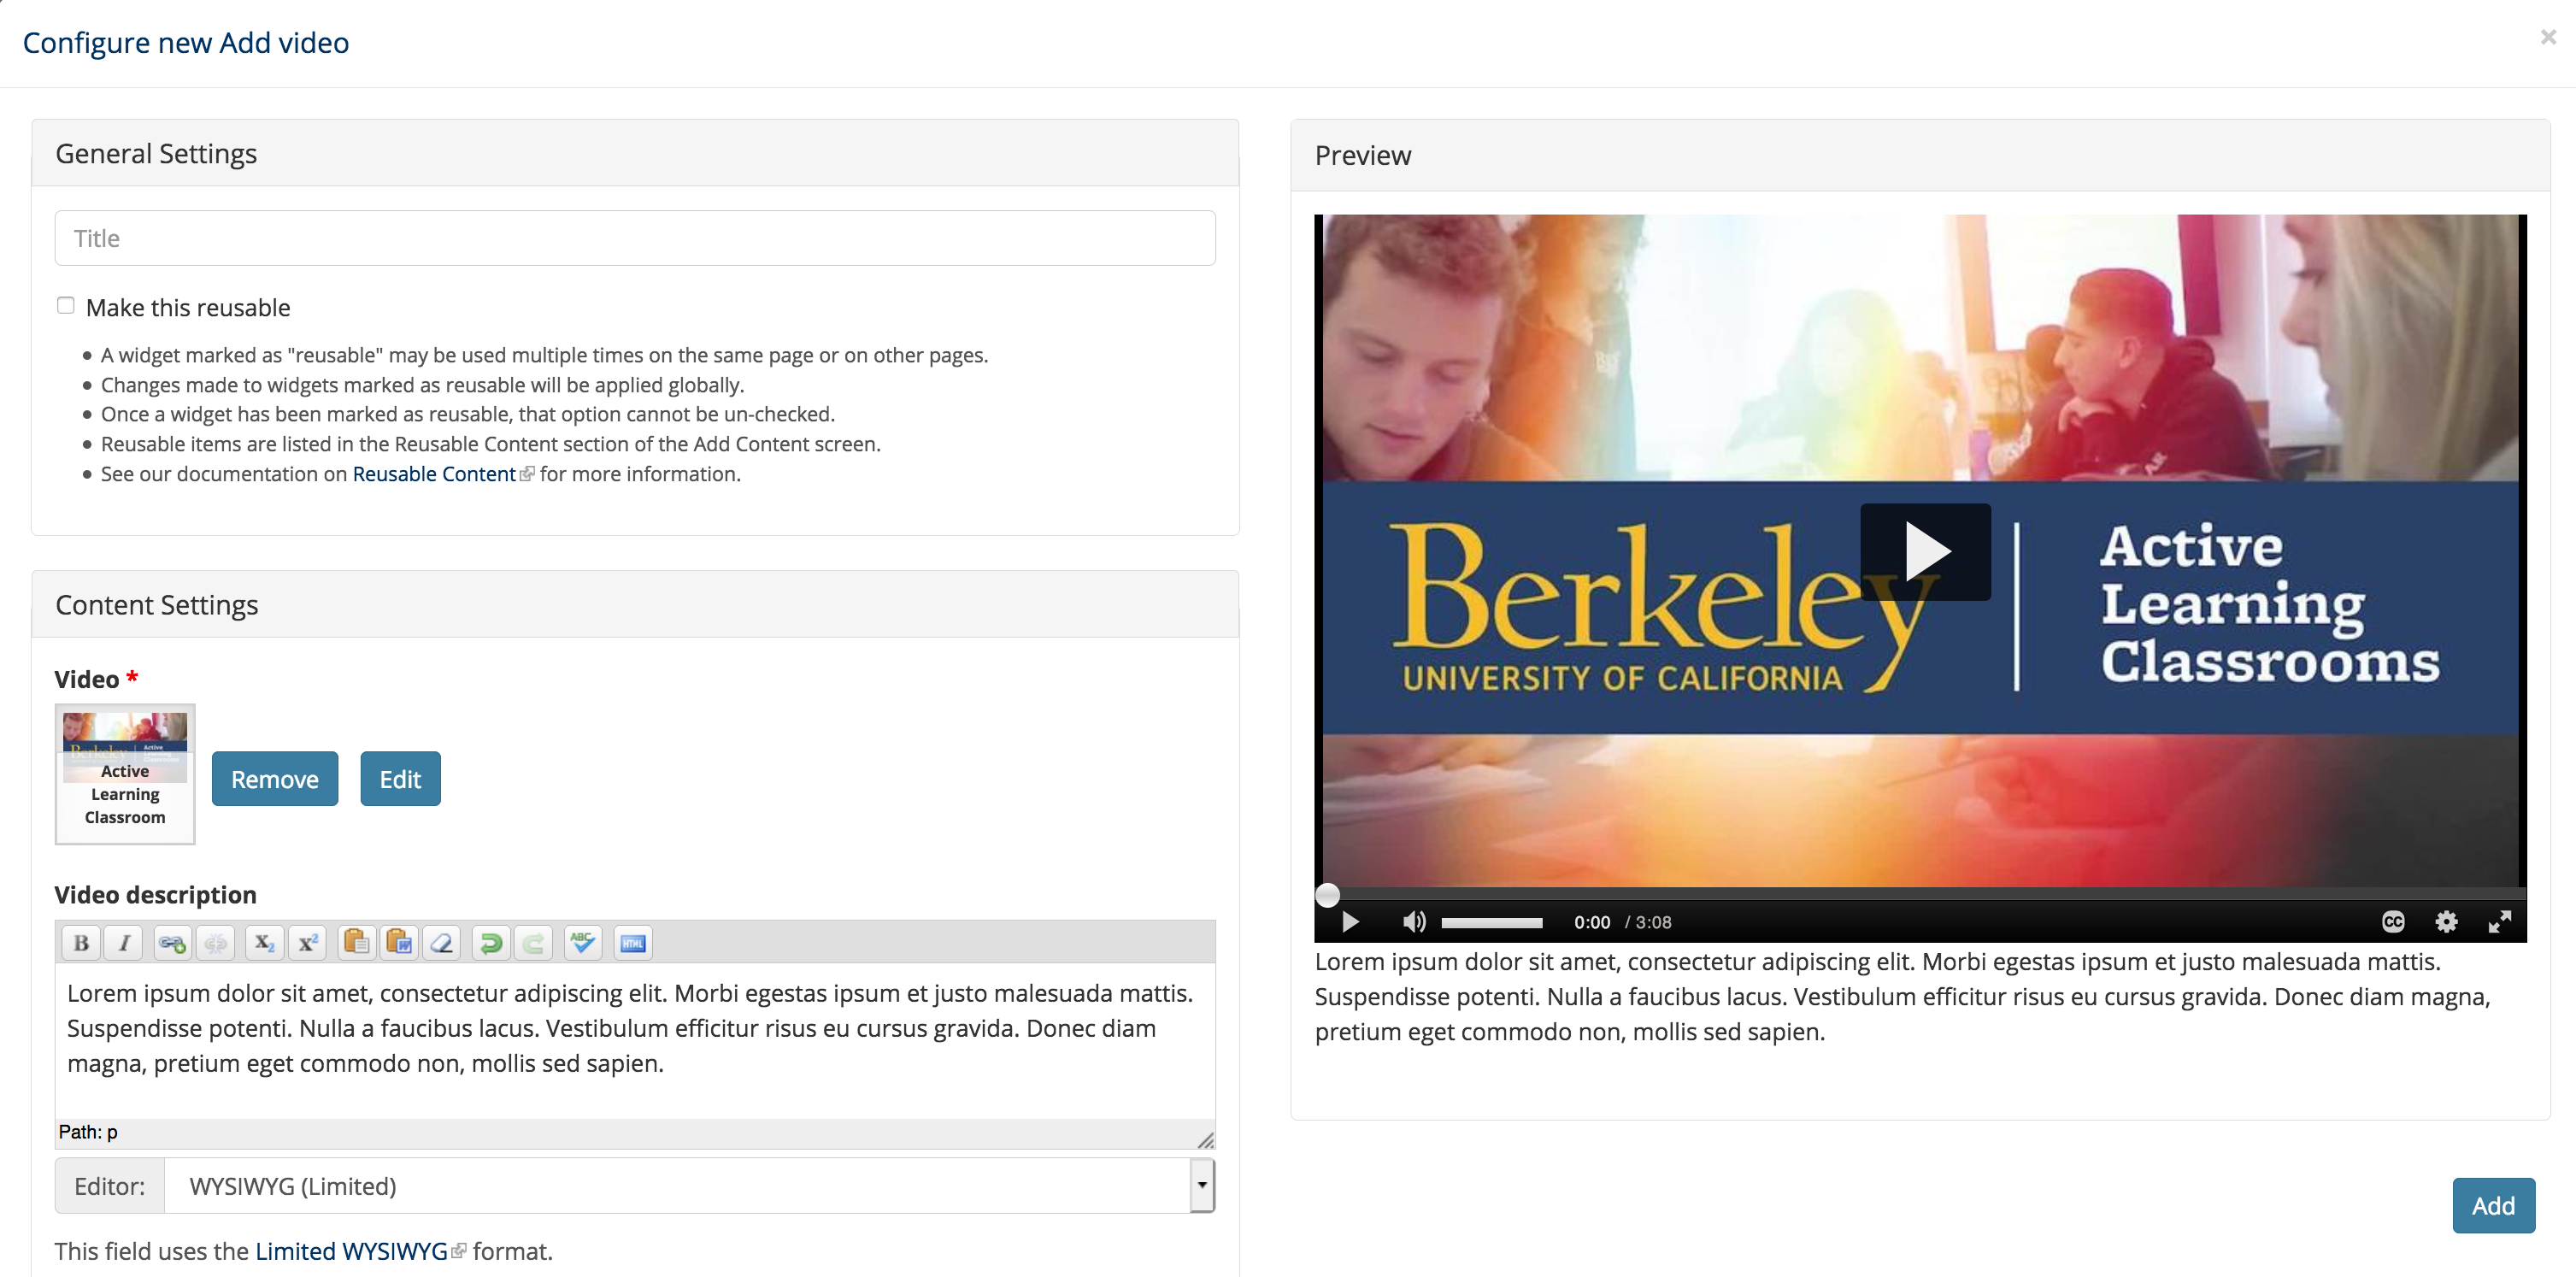
Task: Open the video player settings gear menu
Action: point(2447,921)
